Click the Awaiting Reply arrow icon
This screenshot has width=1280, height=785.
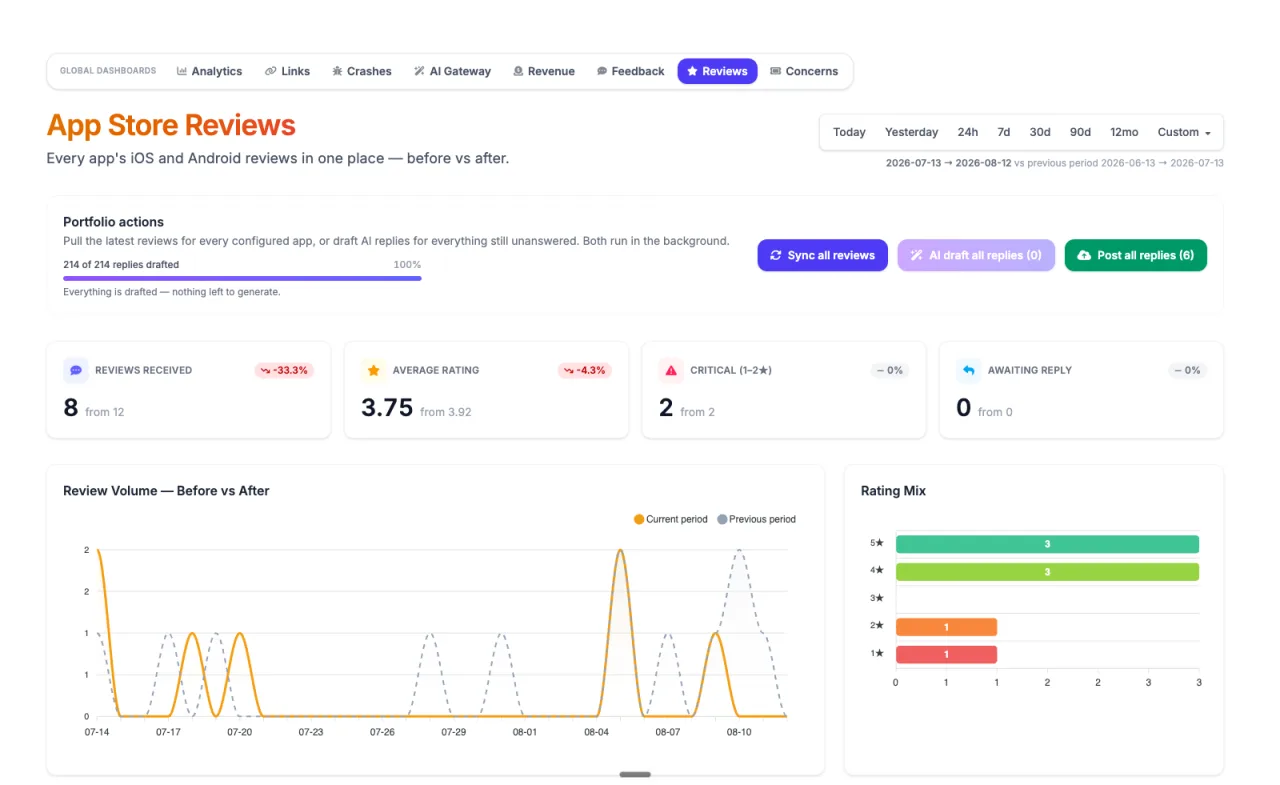coord(969,370)
